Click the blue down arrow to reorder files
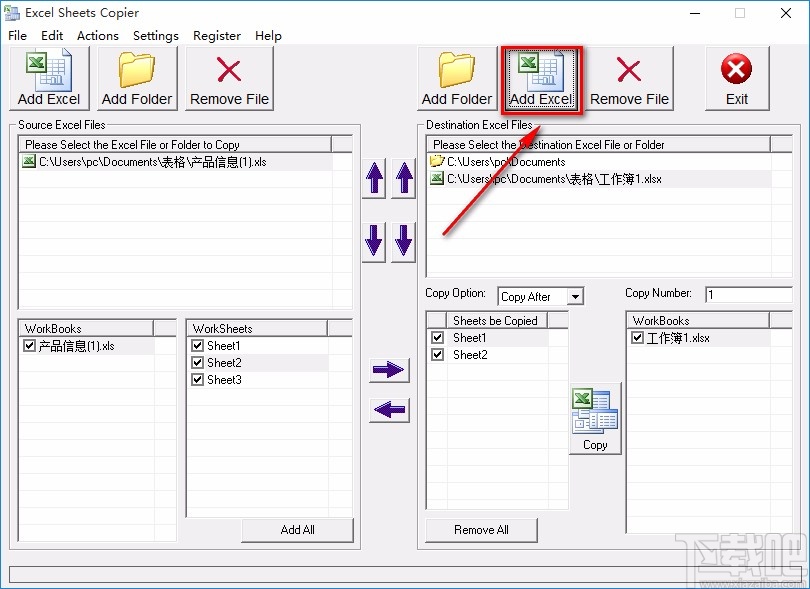810x589 pixels. [x=372, y=240]
